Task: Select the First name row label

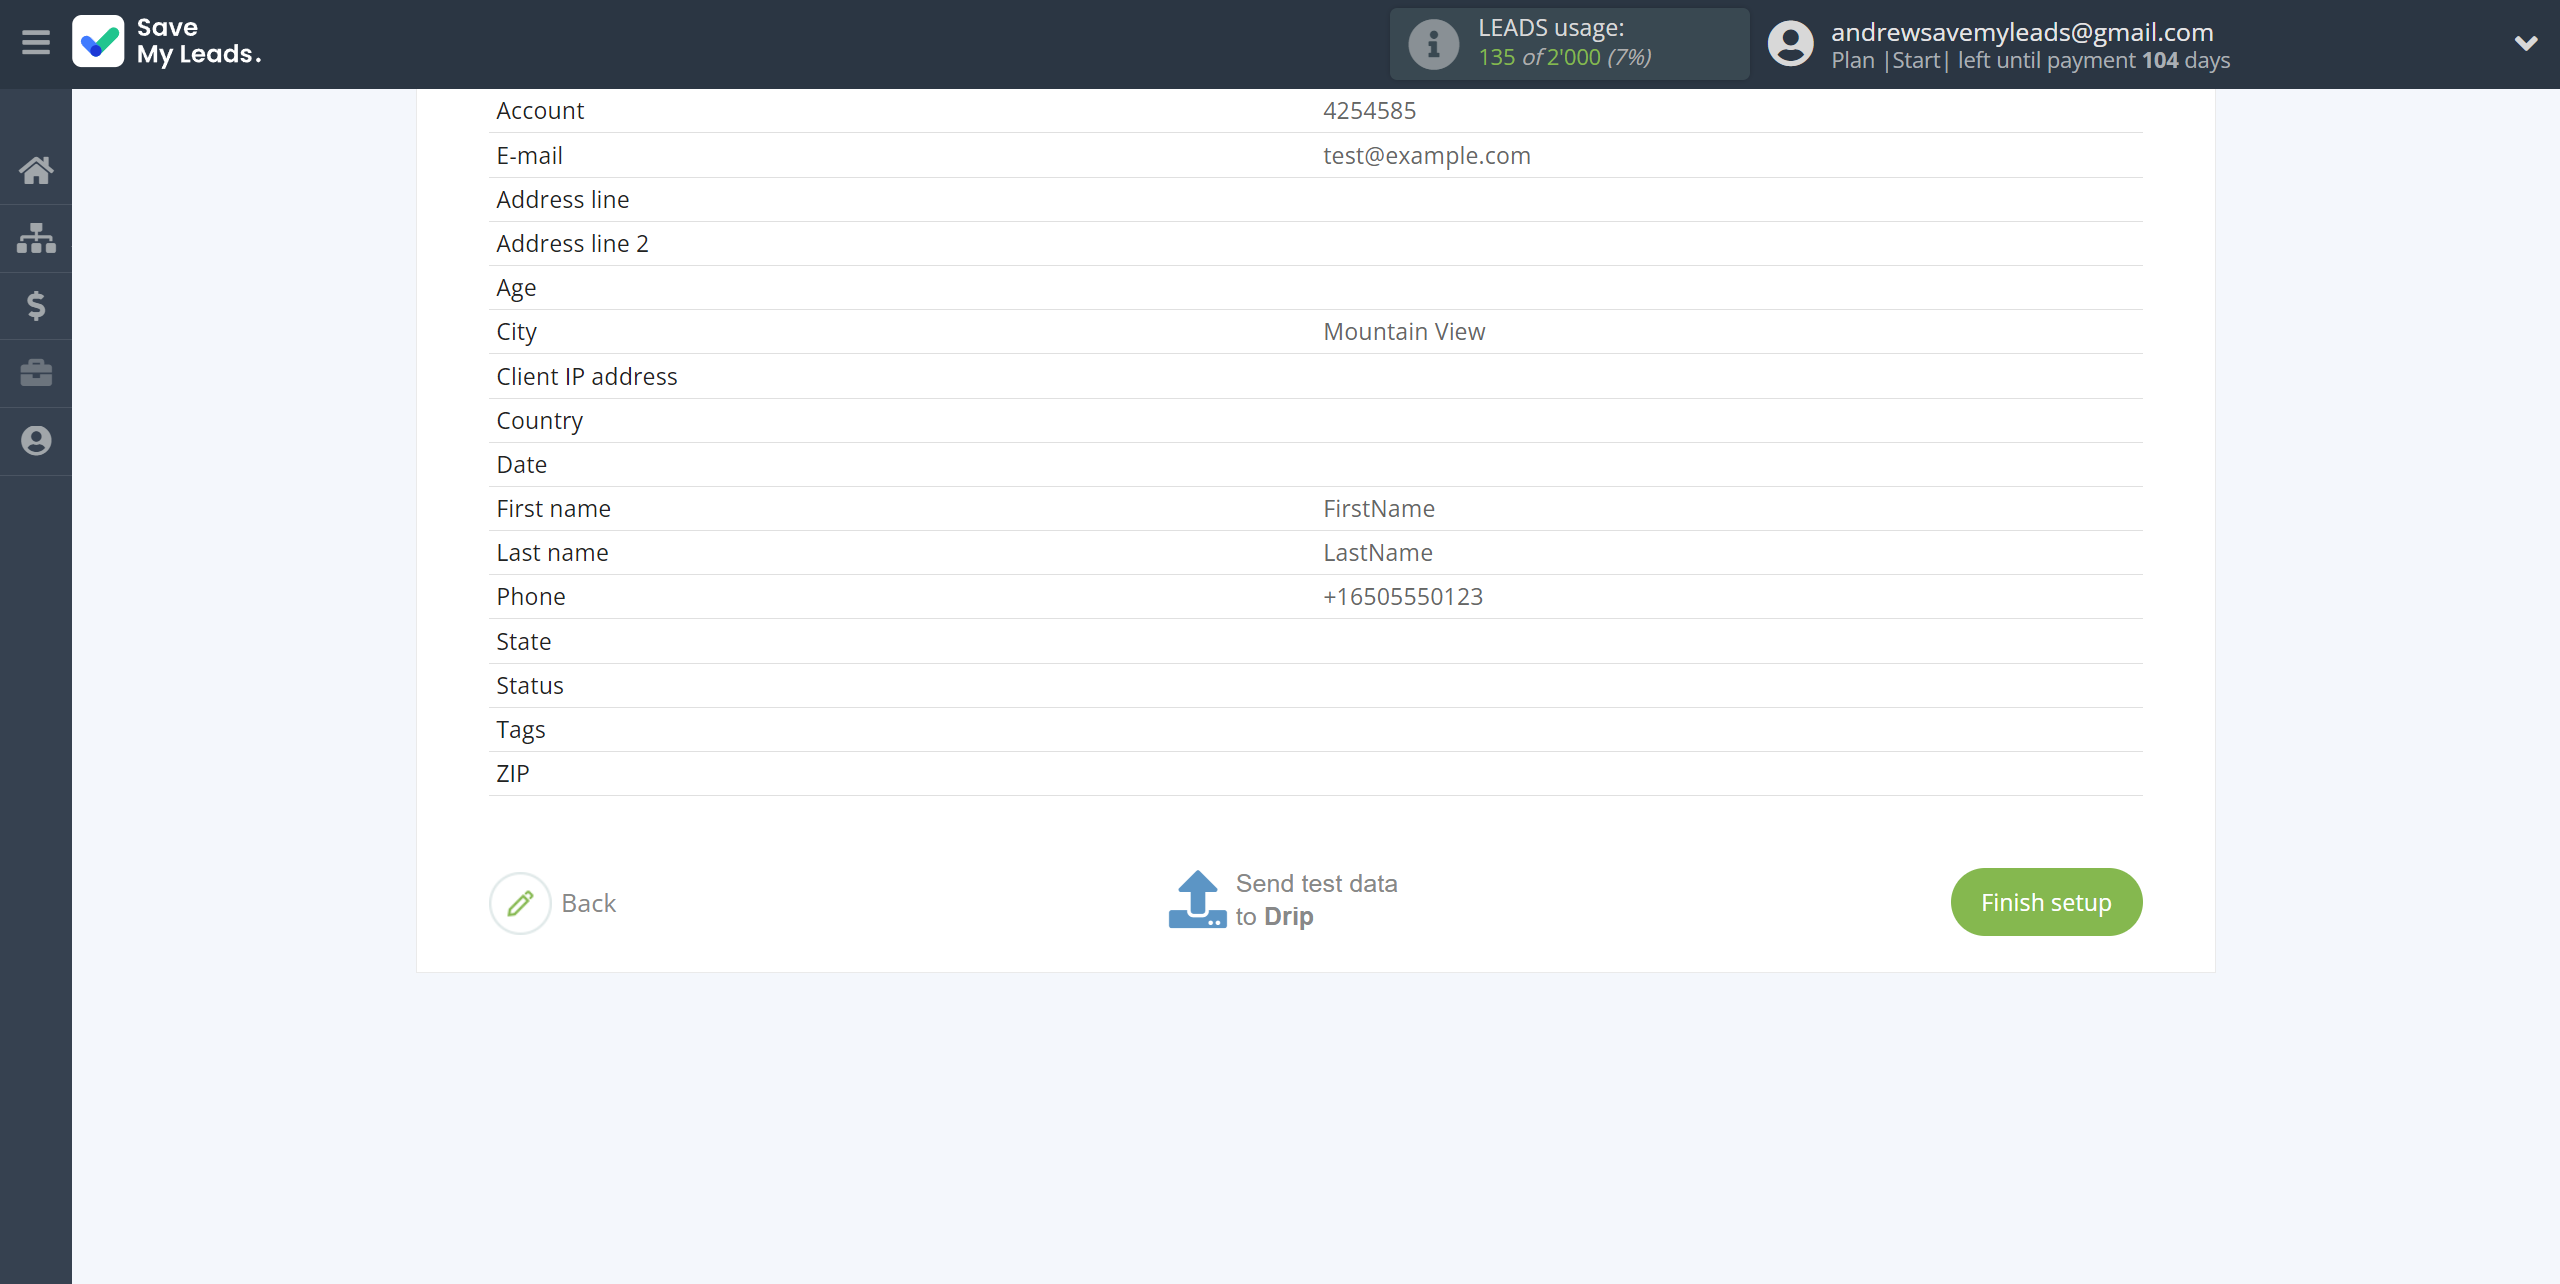Action: (x=553, y=508)
